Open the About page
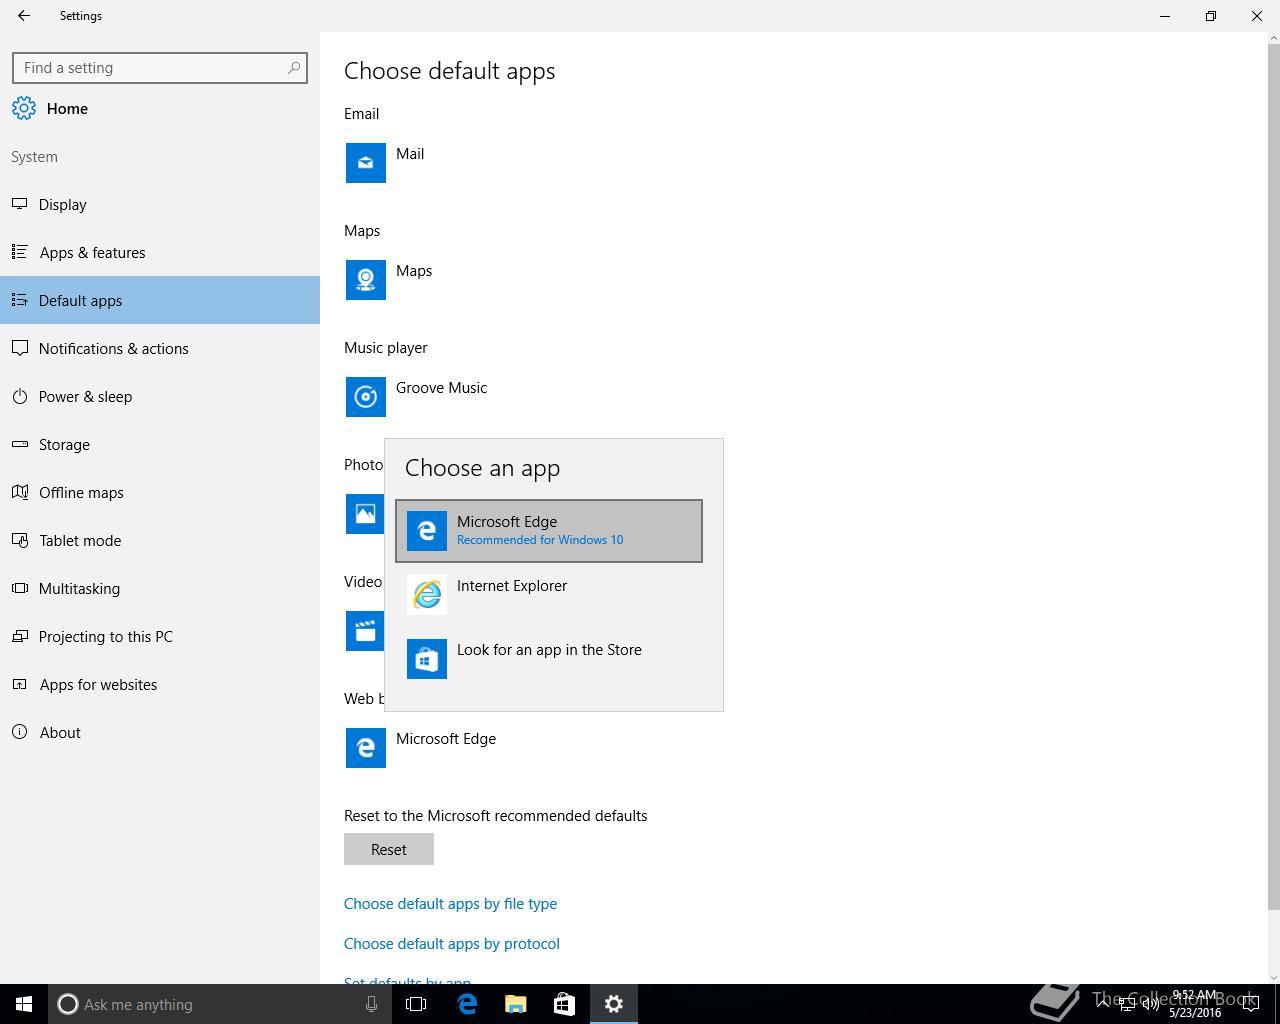Image resolution: width=1280 pixels, height=1024 pixels. coord(160,732)
